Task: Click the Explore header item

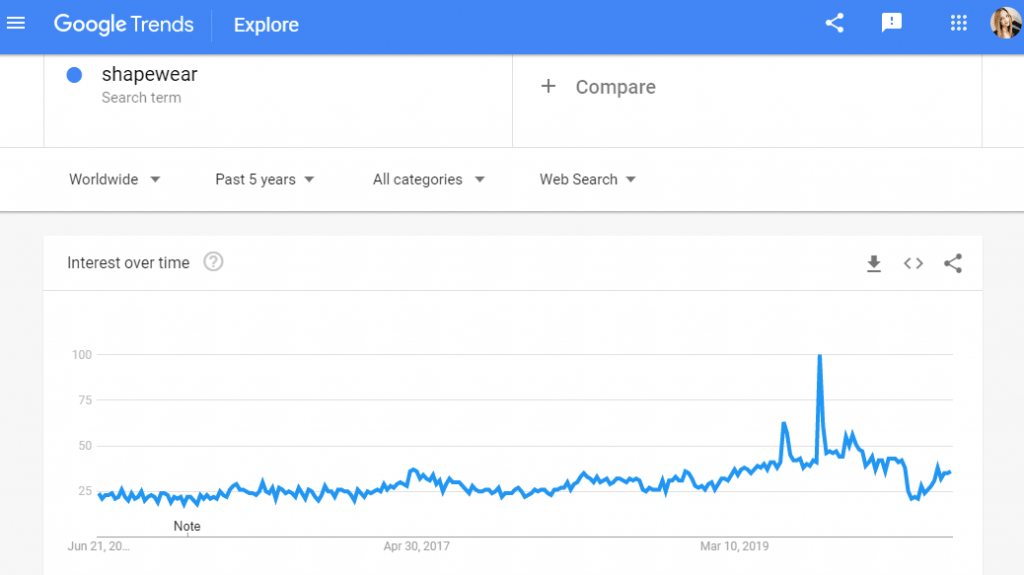Action: point(266,25)
